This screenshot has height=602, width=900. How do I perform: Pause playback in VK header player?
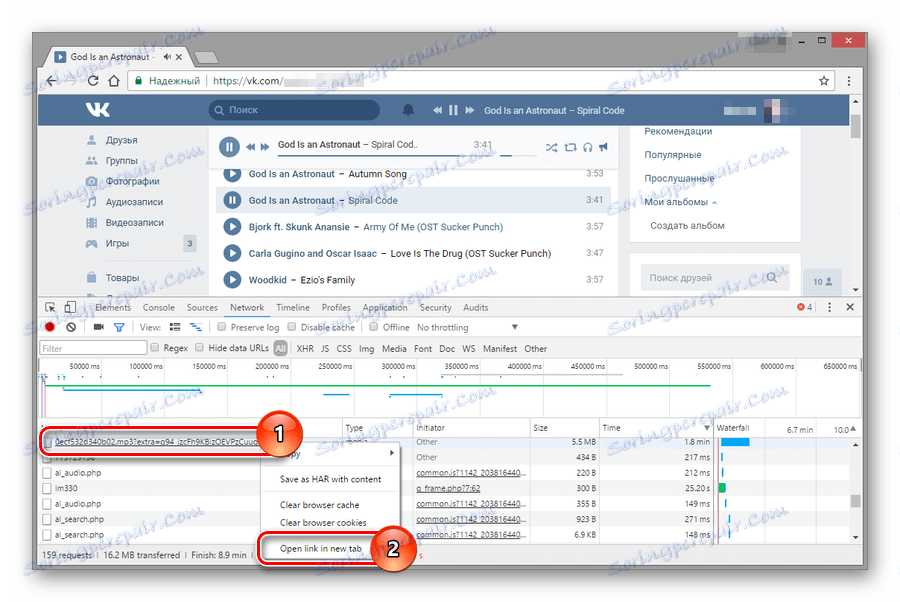(453, 110)
